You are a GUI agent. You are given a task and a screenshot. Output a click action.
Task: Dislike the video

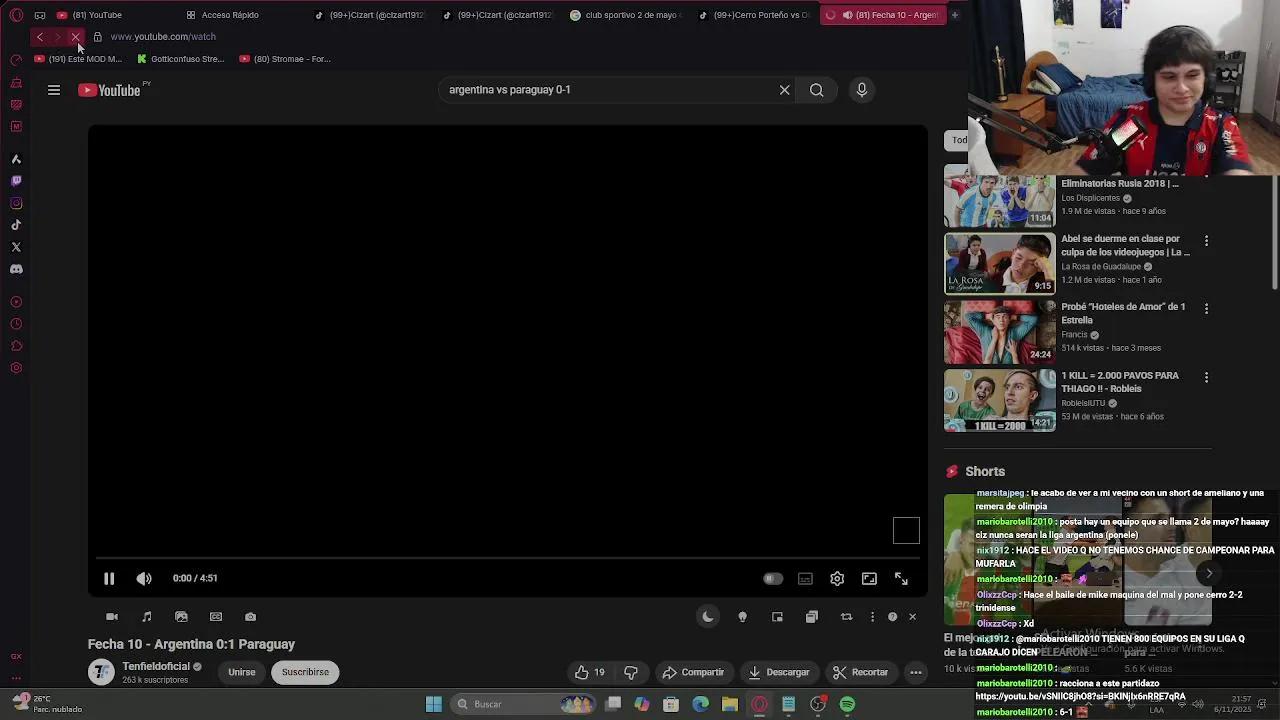click(x=631, y=673)
